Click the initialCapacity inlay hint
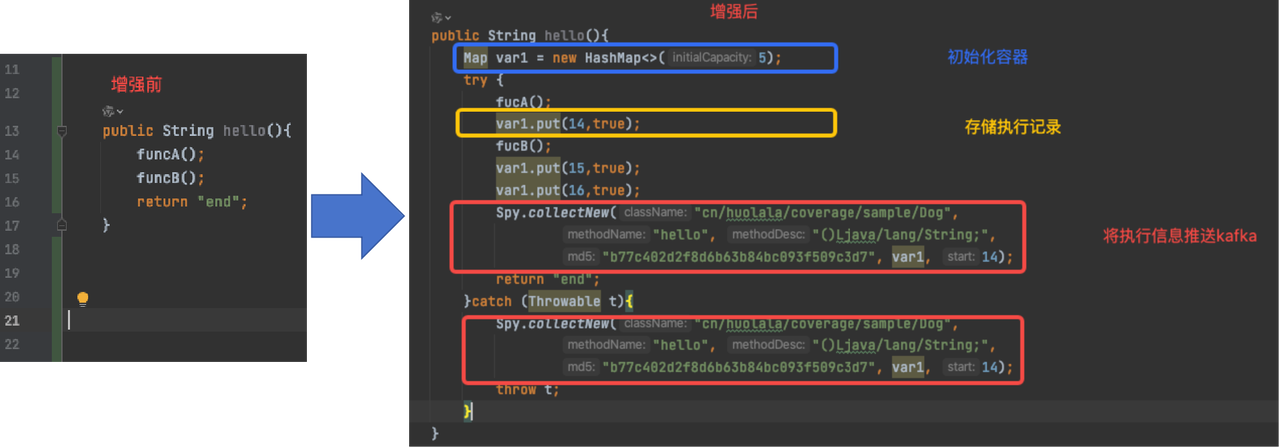Viewport: 1280px width, 448px height. click(x=711, y=58)
